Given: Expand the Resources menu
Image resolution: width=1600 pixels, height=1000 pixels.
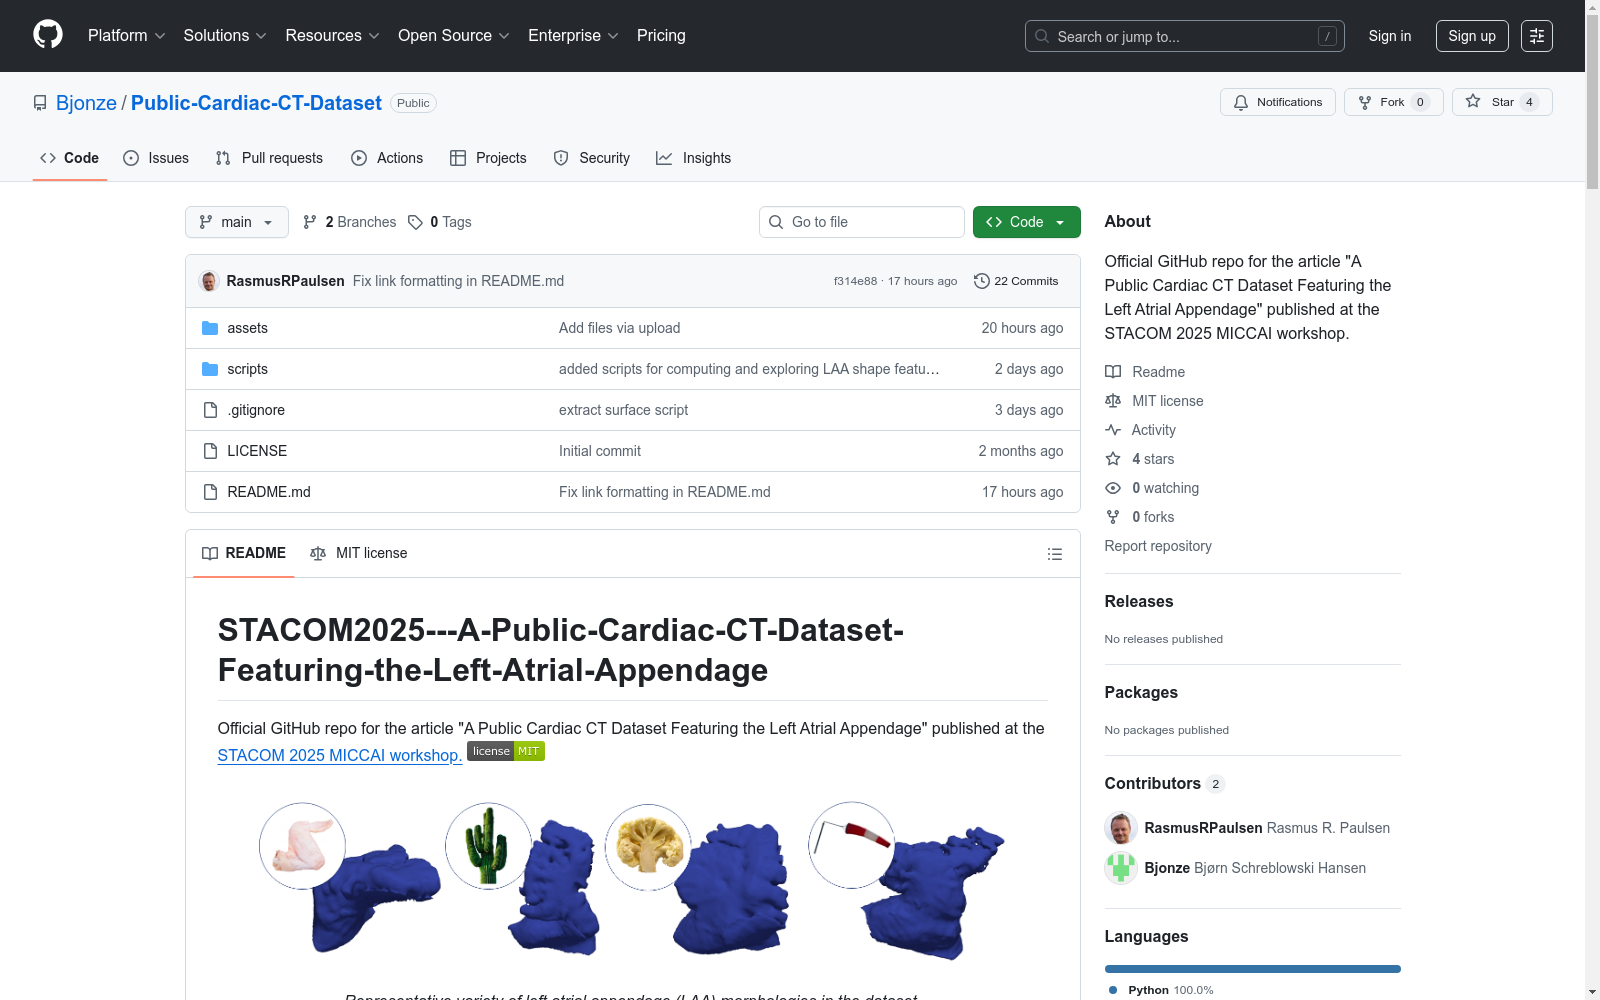Looking at the screenshot, I should (x=333, y=36).
